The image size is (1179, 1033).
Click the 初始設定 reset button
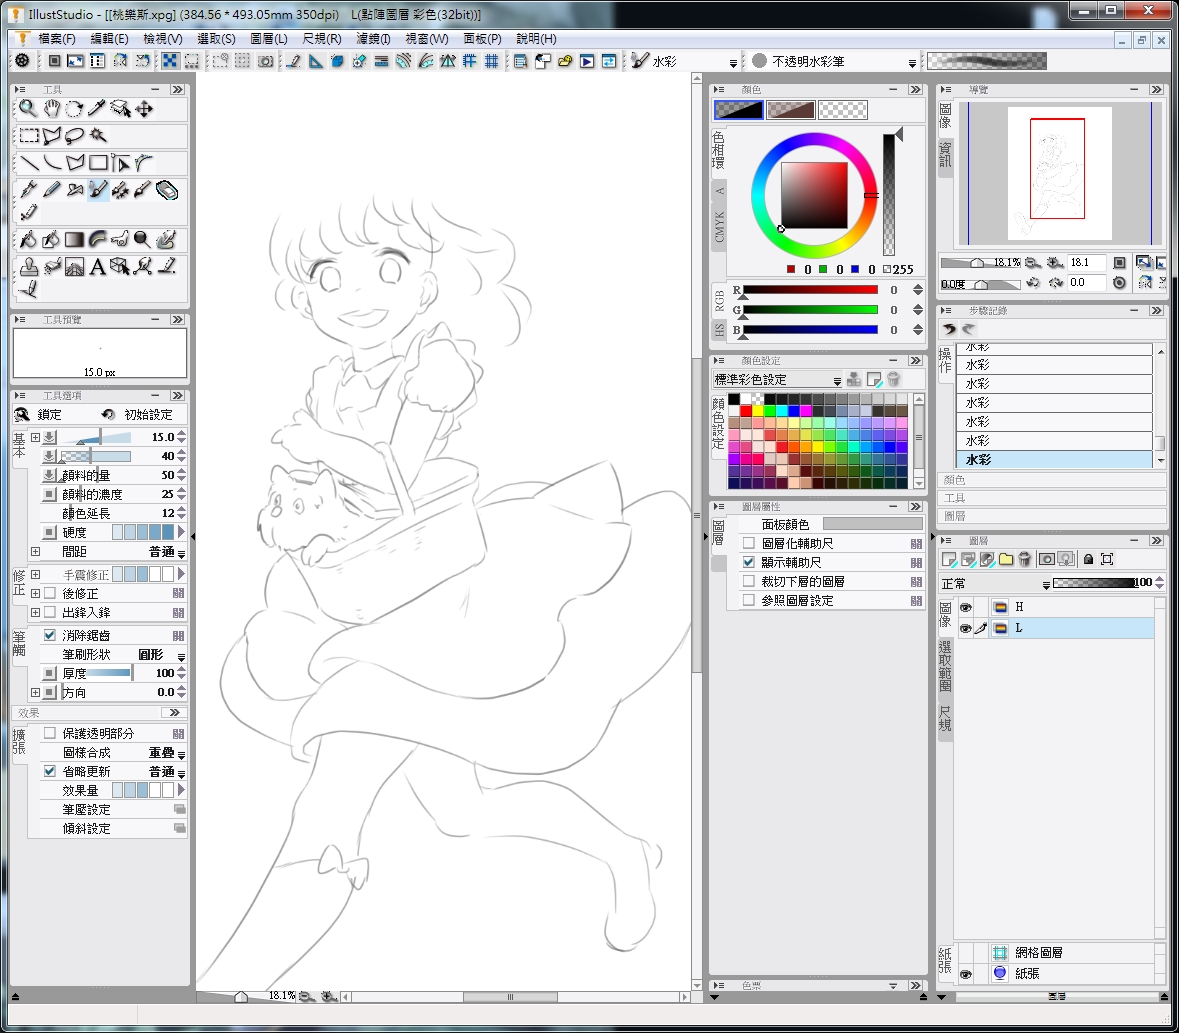(138, 414)
